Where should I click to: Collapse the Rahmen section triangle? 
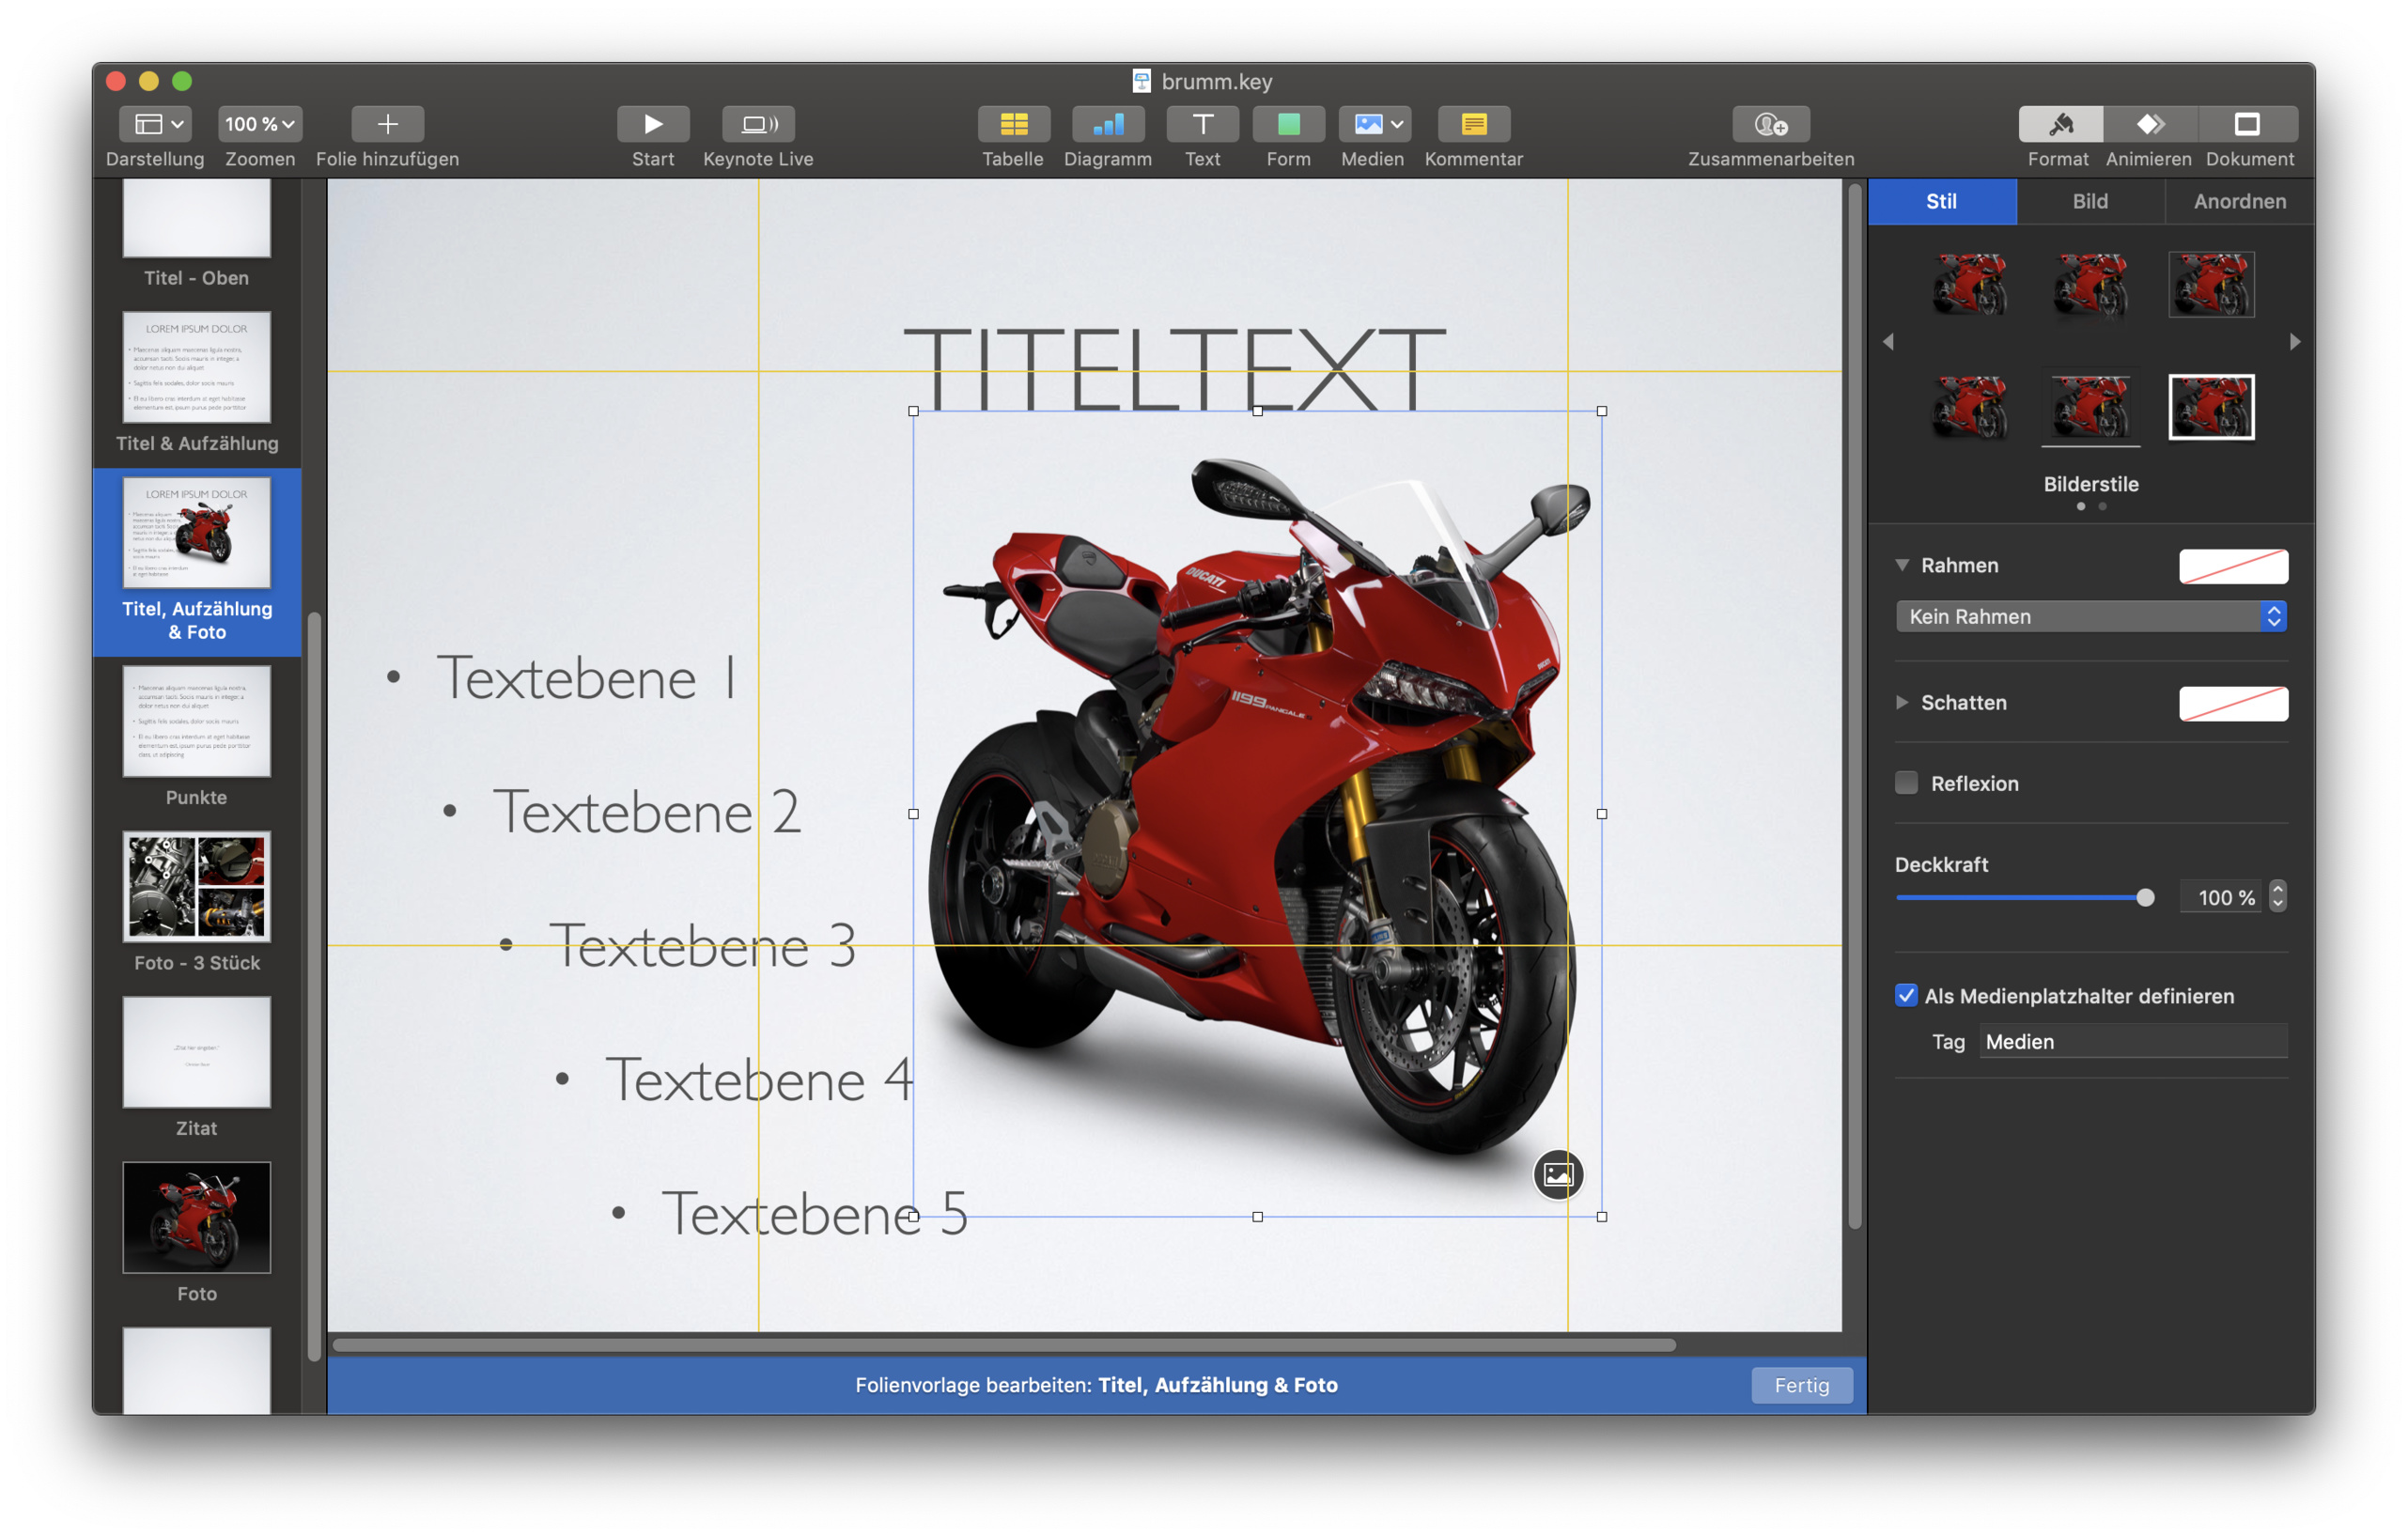1902,565
